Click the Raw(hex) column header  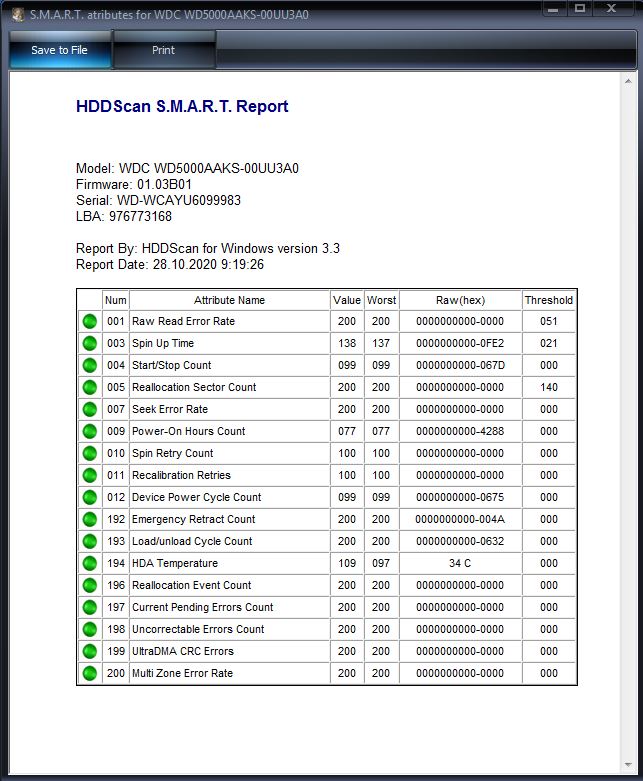461,300
